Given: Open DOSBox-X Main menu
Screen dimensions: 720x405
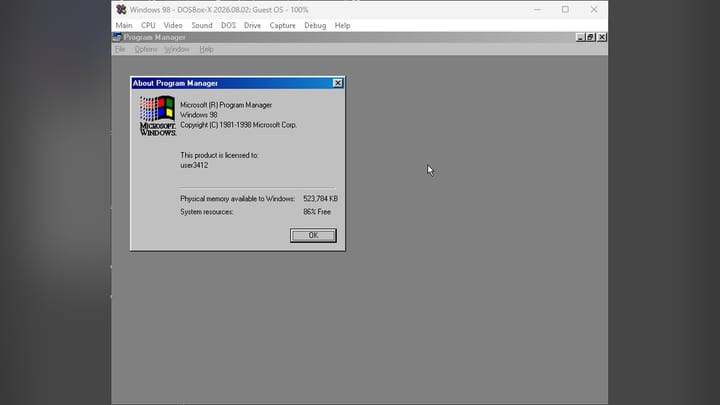Looking at the screenshot, I should click(x=124, y=25).
